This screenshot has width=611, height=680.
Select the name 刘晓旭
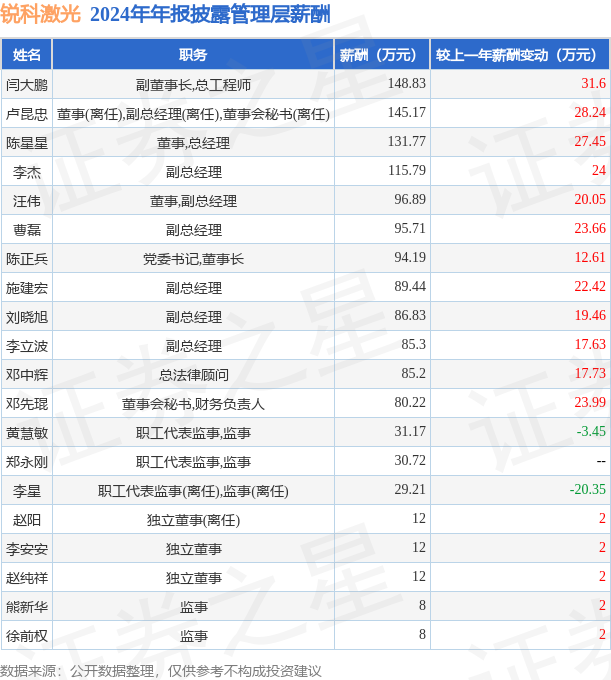coord(26,317)
